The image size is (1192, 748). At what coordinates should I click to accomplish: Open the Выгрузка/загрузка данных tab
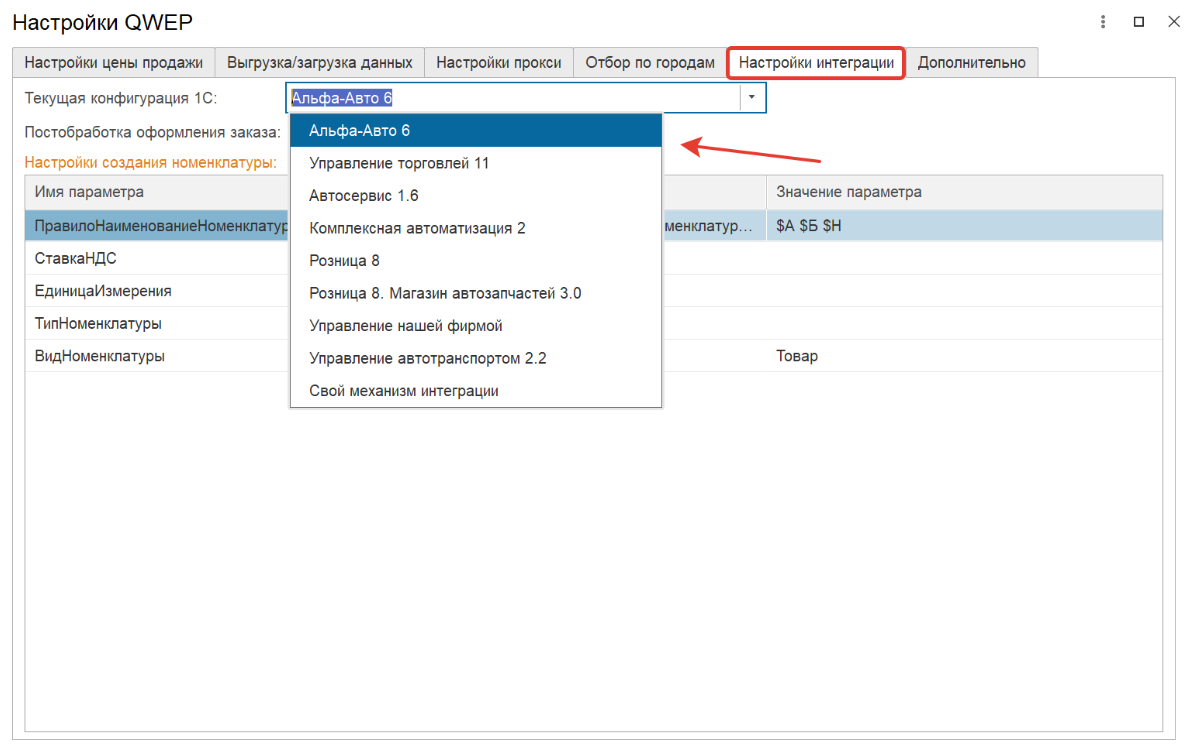tap(319, 62)
